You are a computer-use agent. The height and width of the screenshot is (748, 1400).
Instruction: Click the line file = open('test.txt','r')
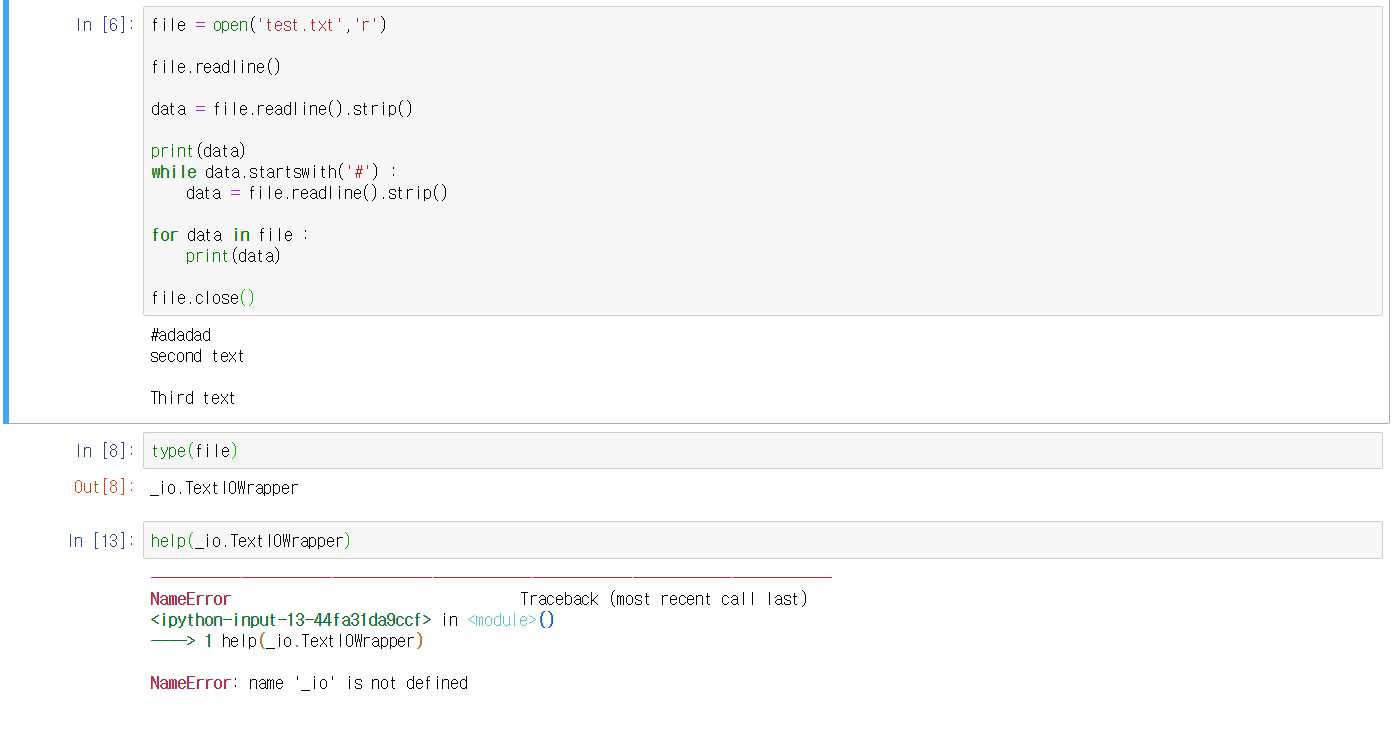269,25
